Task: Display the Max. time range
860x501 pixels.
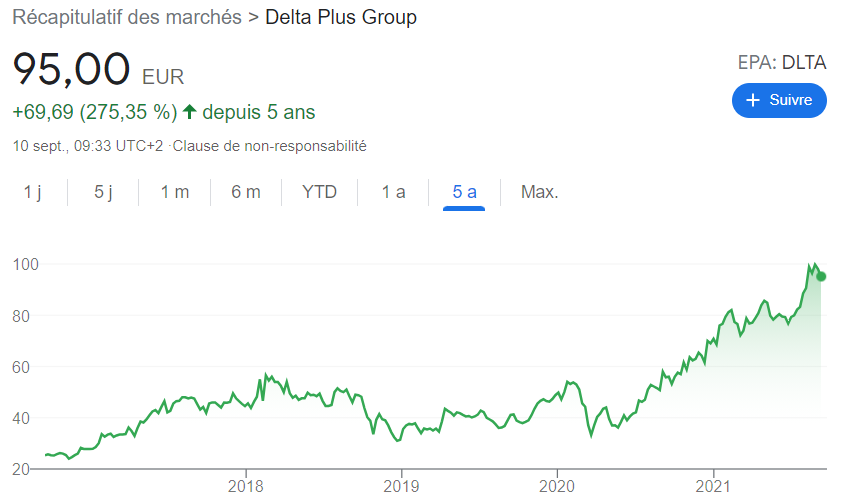Action: pos(539,192)
